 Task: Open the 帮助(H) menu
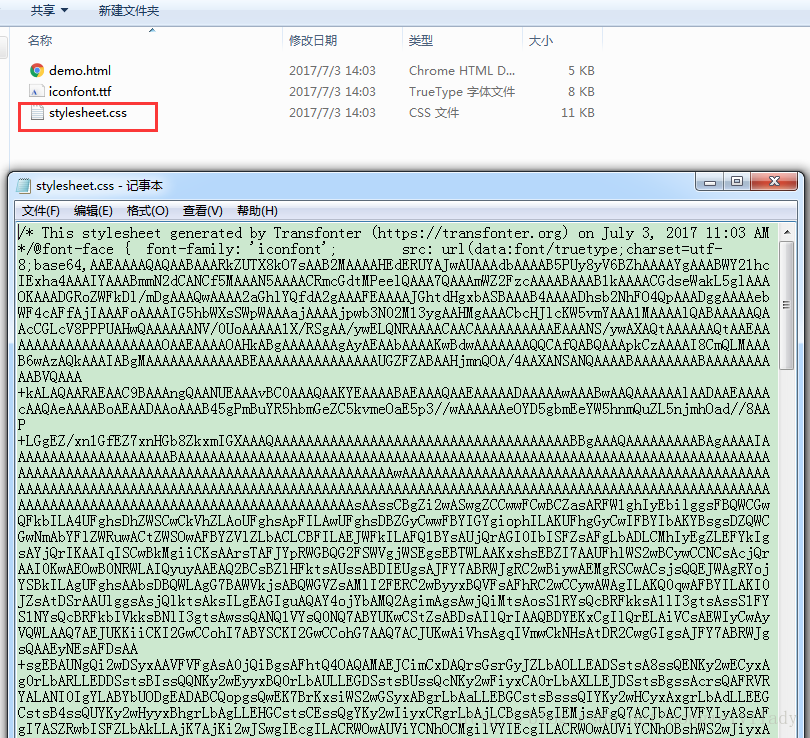(x=257, y=211)
